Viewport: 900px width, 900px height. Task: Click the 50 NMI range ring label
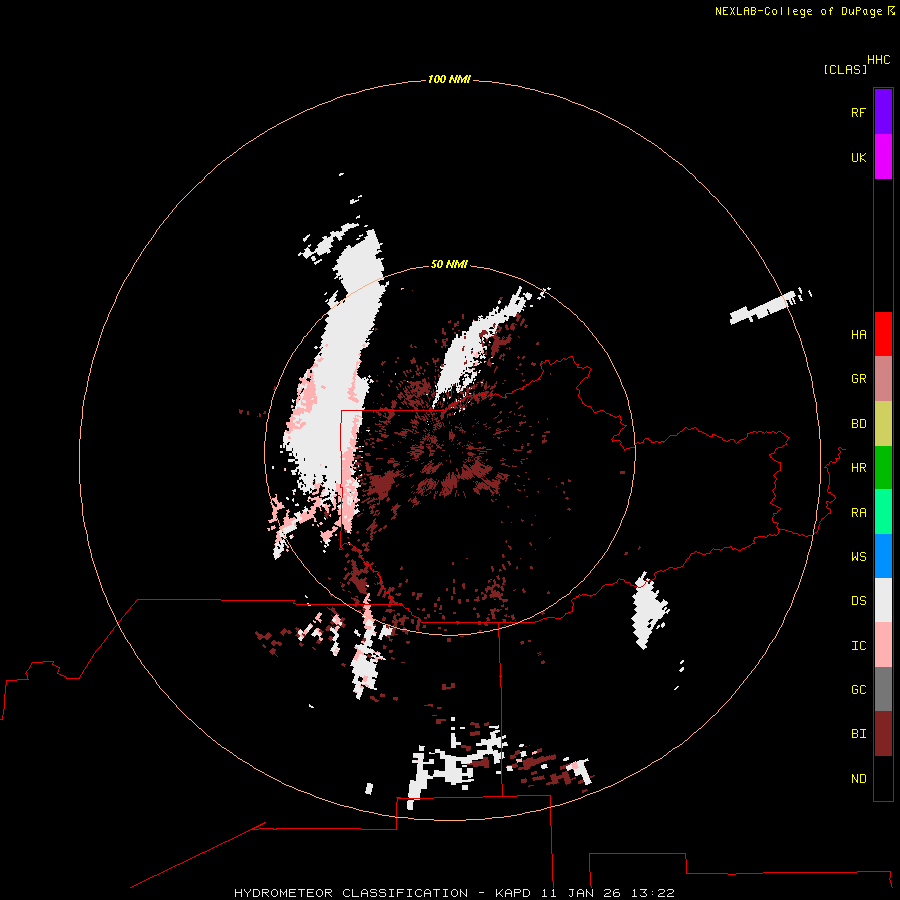tap(449, 264)
